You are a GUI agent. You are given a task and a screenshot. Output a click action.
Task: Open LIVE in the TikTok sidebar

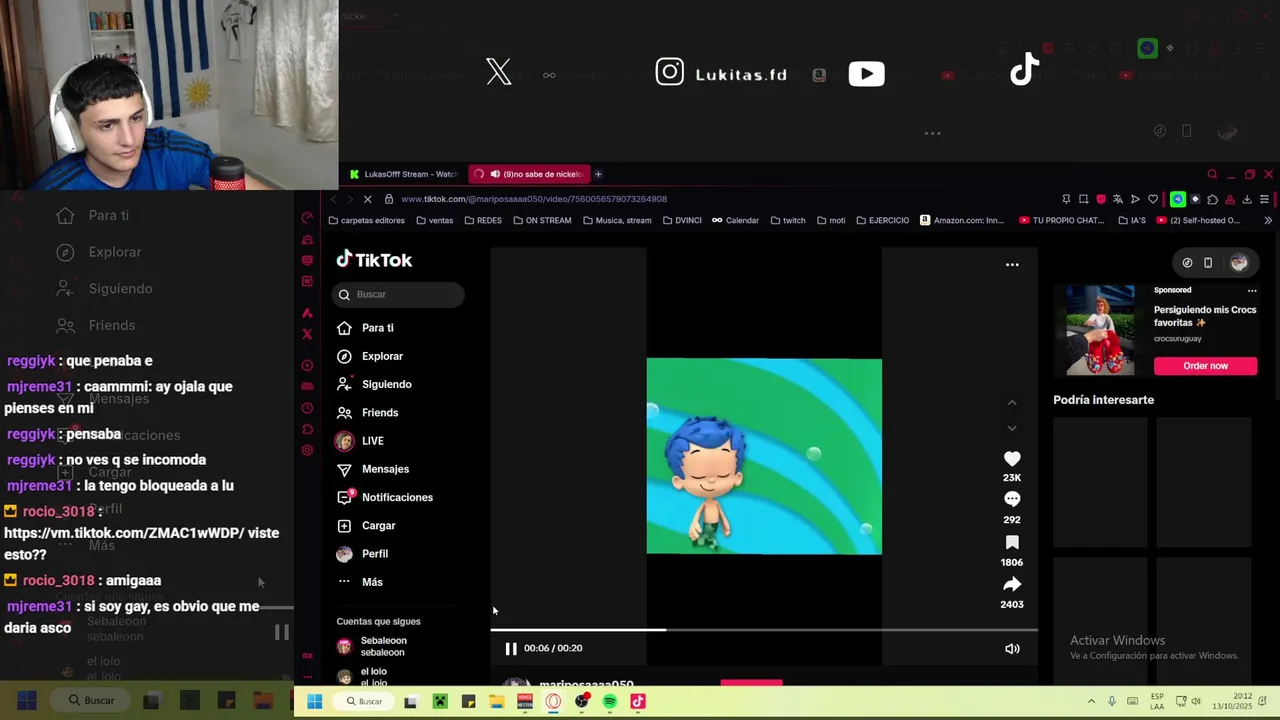(x=360, y=441)
